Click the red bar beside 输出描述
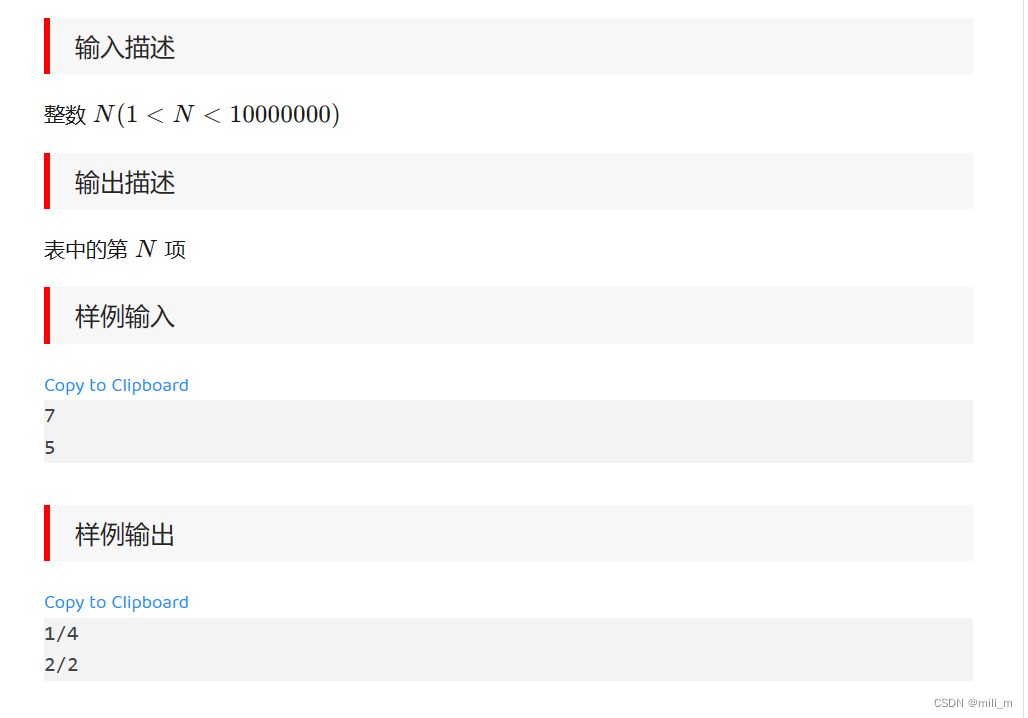Viewport: 1028px width, 718px height. pyautogui.click(x=46, y=182)
